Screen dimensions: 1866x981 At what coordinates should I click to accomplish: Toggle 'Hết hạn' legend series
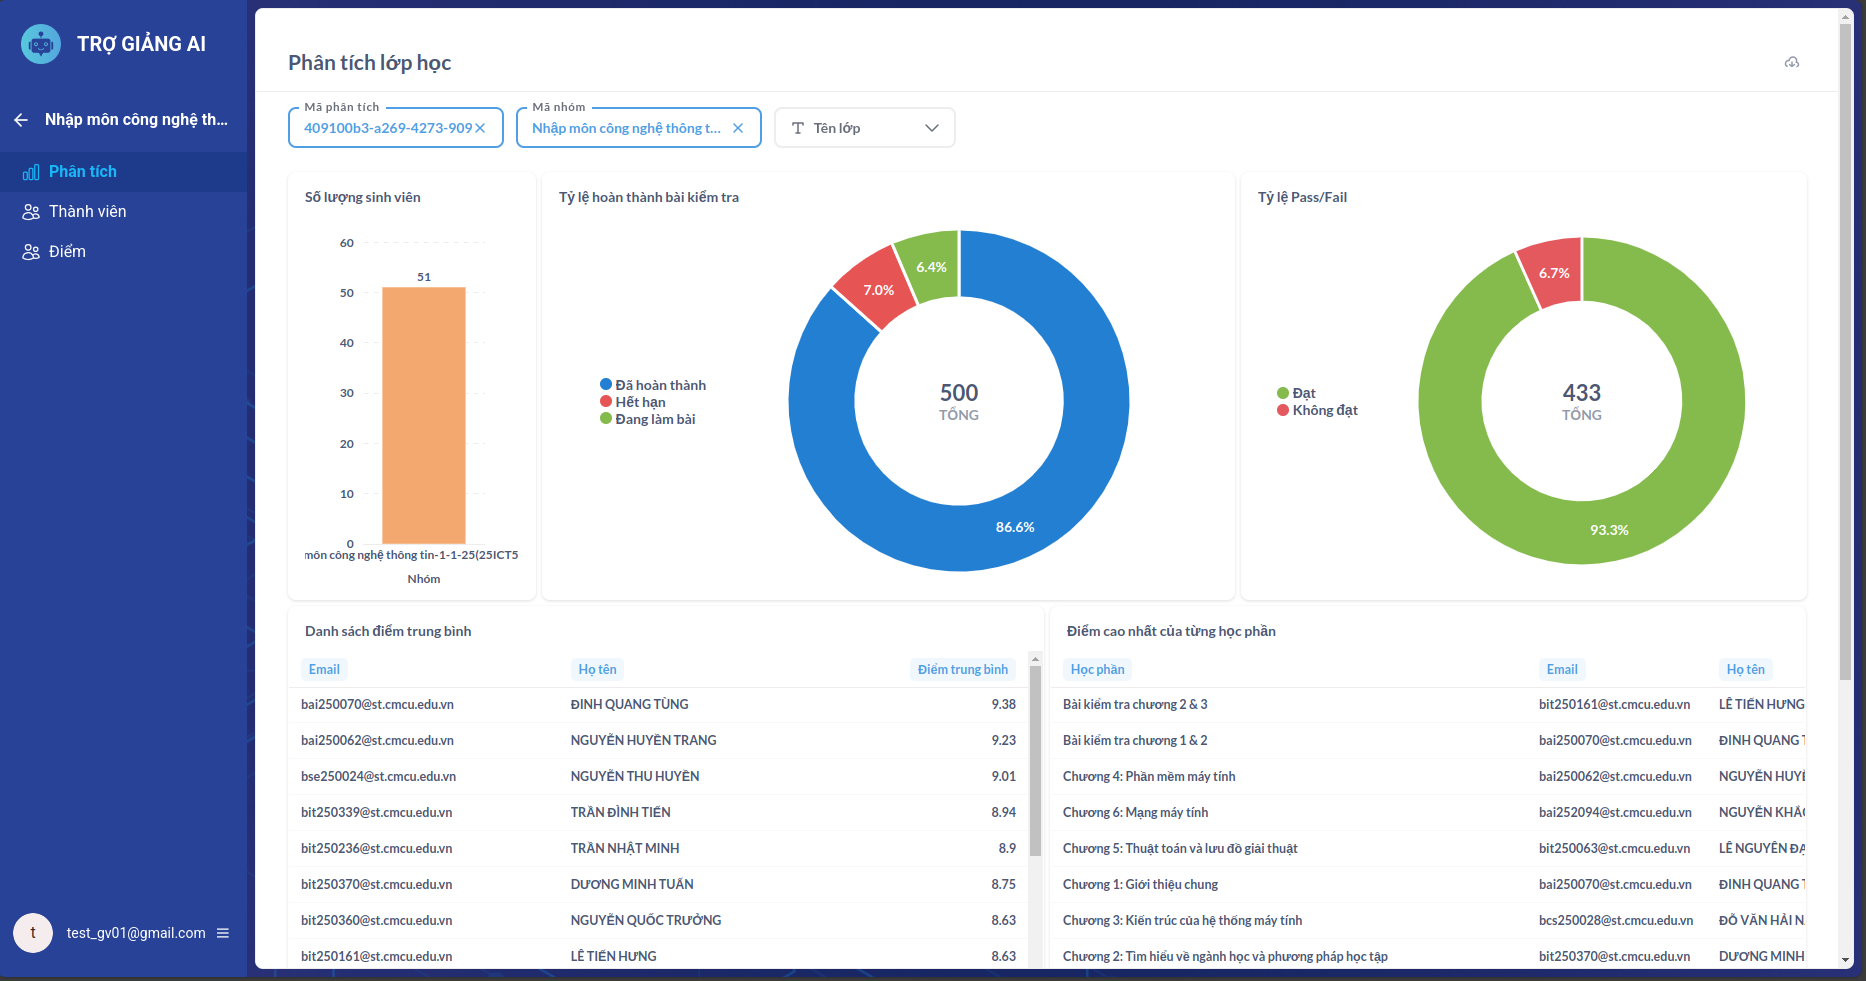coord(640,402)
